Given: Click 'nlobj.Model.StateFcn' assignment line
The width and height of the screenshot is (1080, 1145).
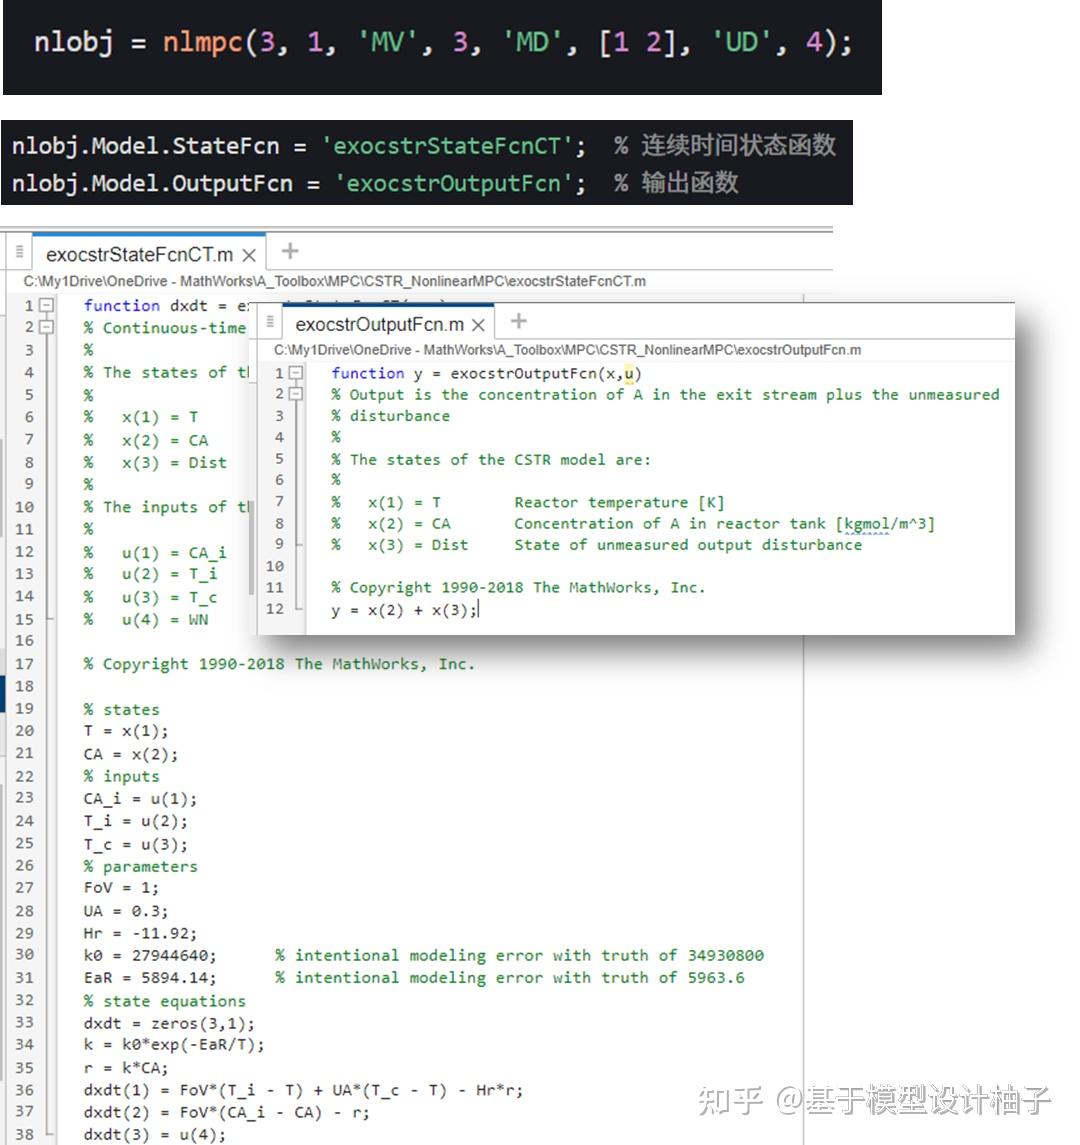Looking at the screenshot, I should (299, 146).
